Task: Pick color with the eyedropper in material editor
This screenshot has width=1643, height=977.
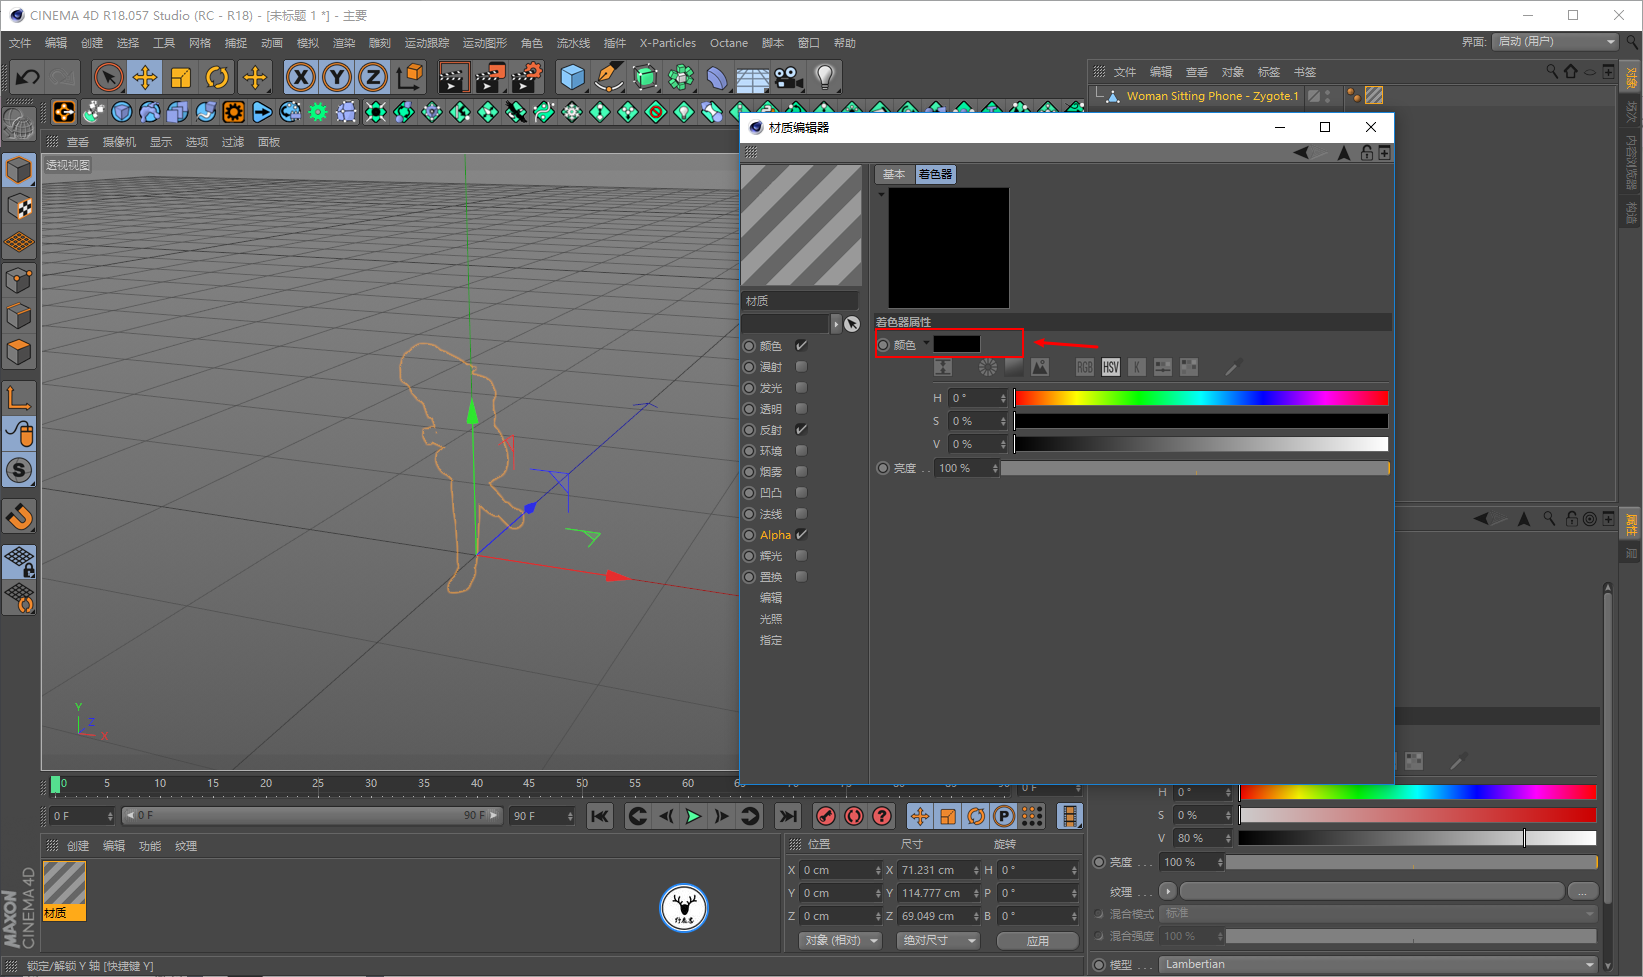Action: point(1233,367)
